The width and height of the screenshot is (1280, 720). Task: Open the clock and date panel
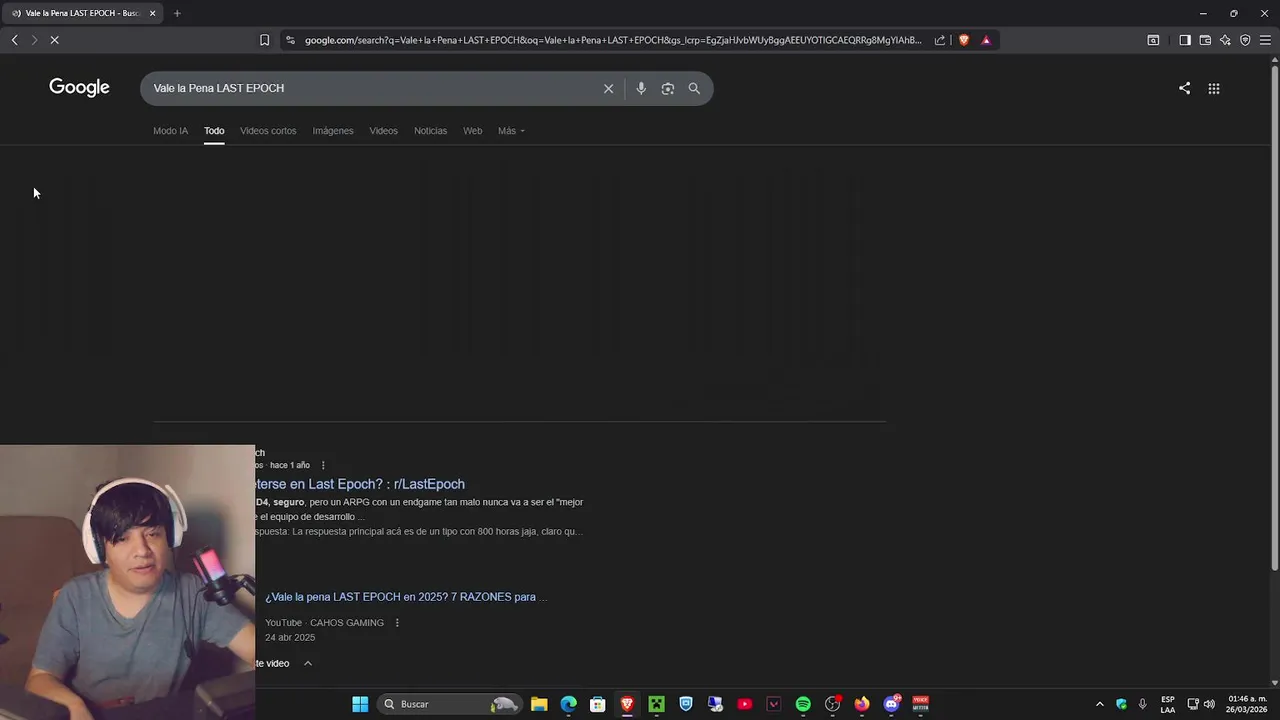(1247, 704)
